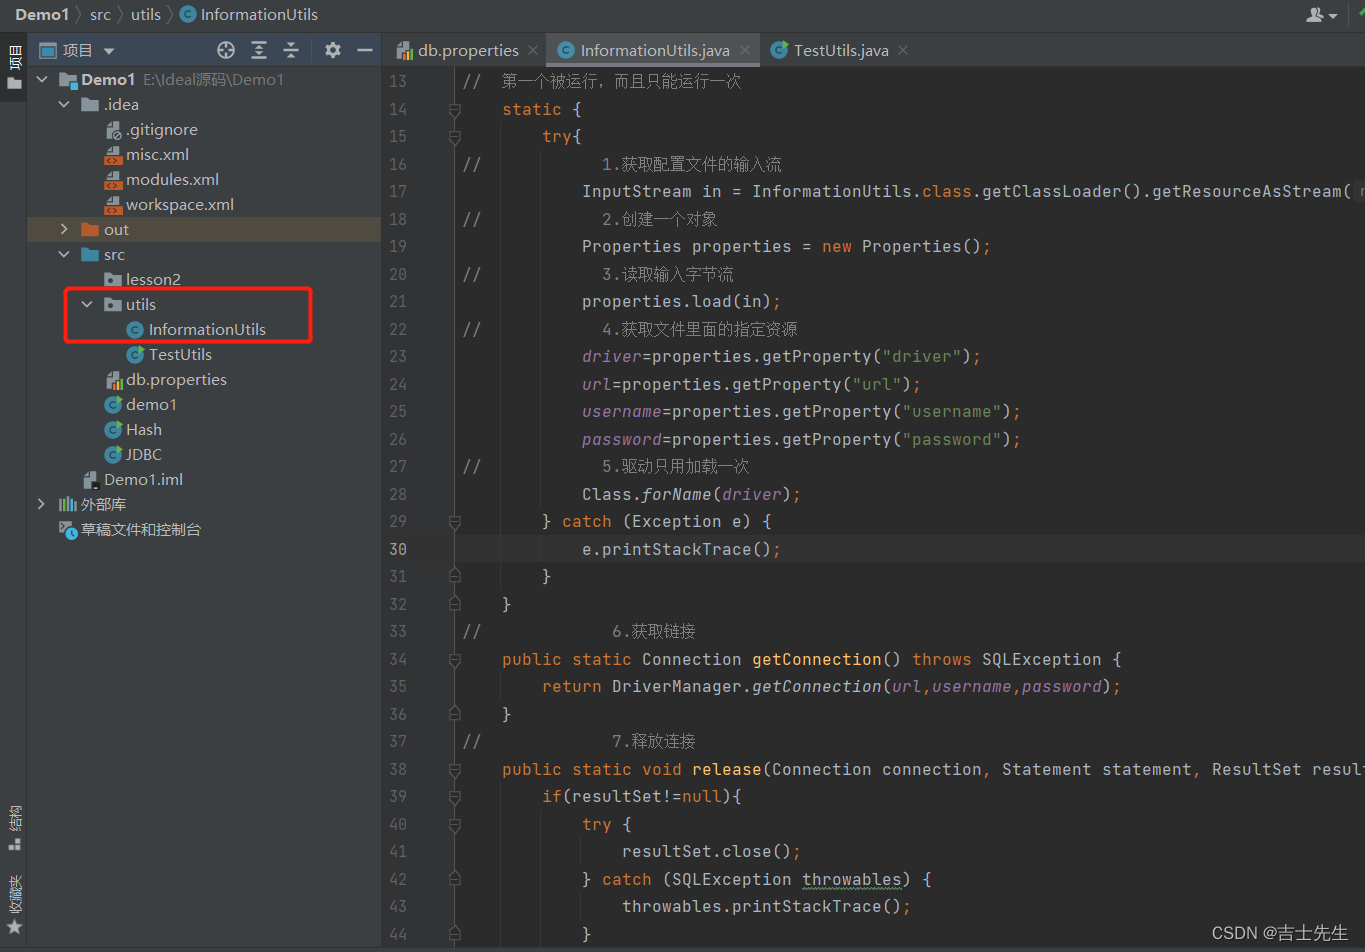Hide the project panel with the minus icon

(365, 50)
